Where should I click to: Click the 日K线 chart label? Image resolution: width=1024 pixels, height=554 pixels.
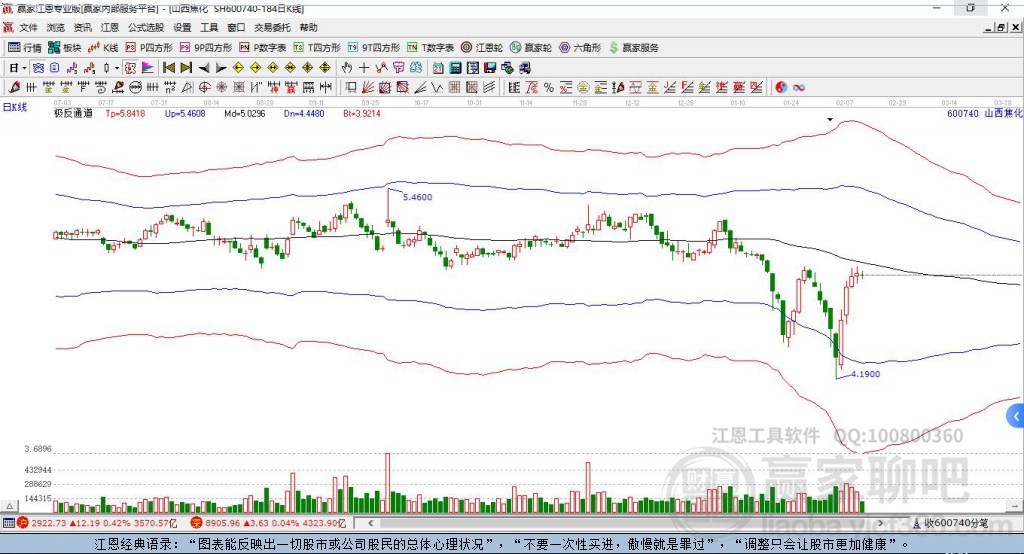click(15, 107)
